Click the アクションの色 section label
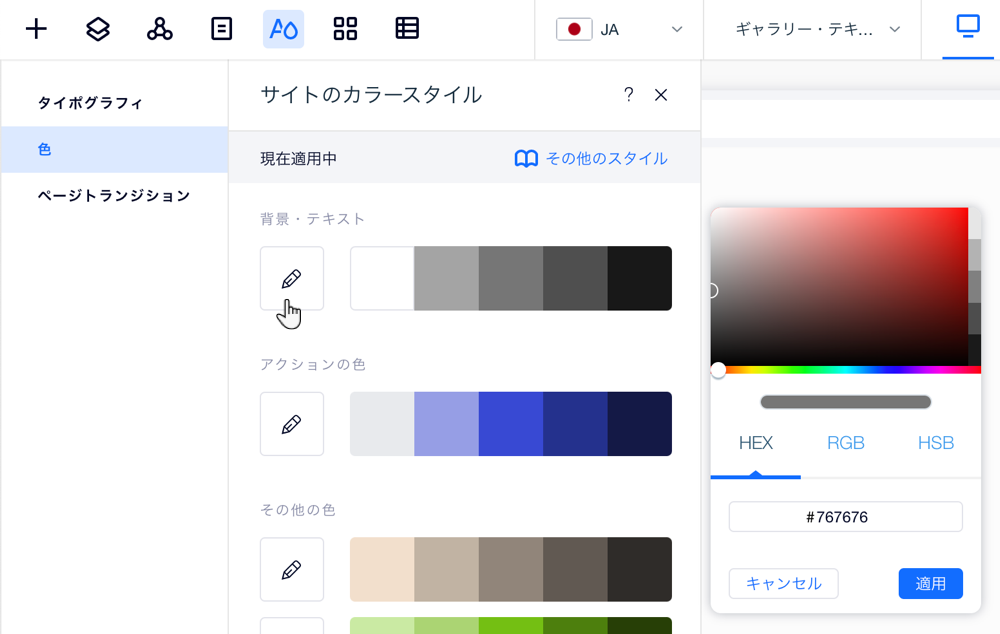1000x634 pixels. [312, 364]
